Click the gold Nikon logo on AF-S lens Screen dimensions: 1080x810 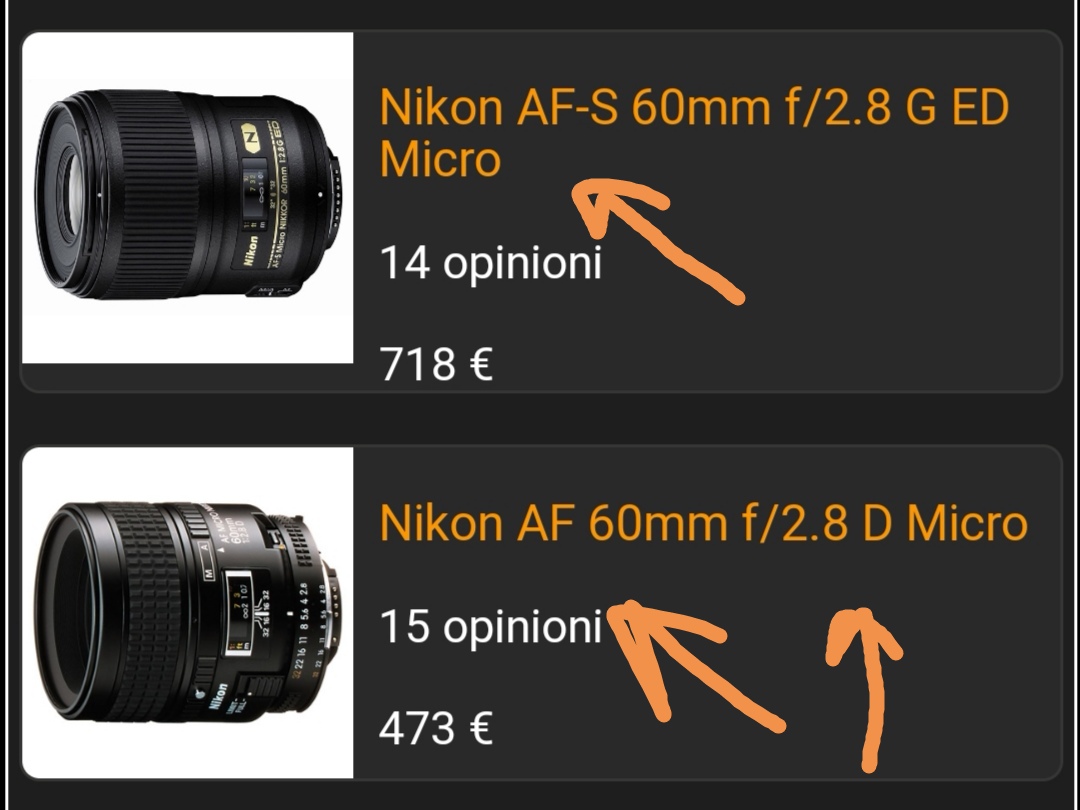tap(251, 253)
